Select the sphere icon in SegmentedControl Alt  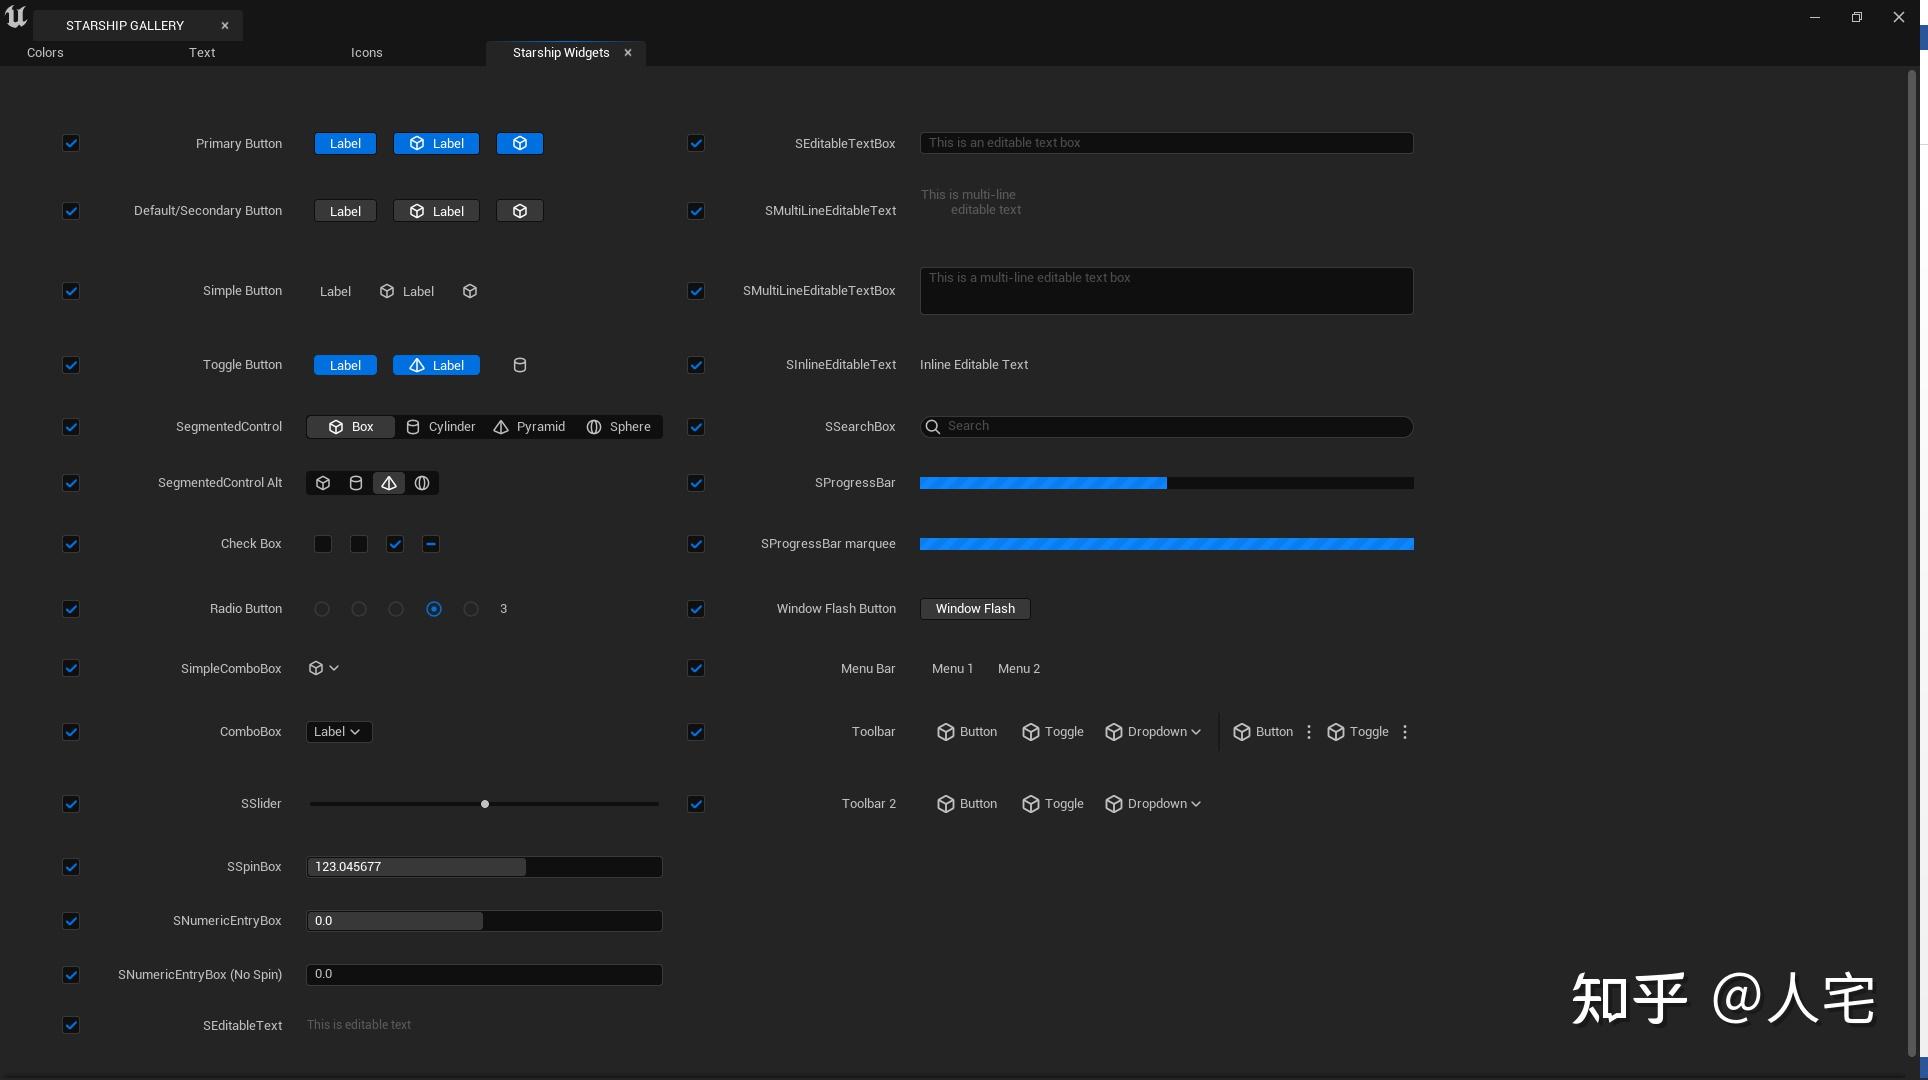[x=422, y=483]
